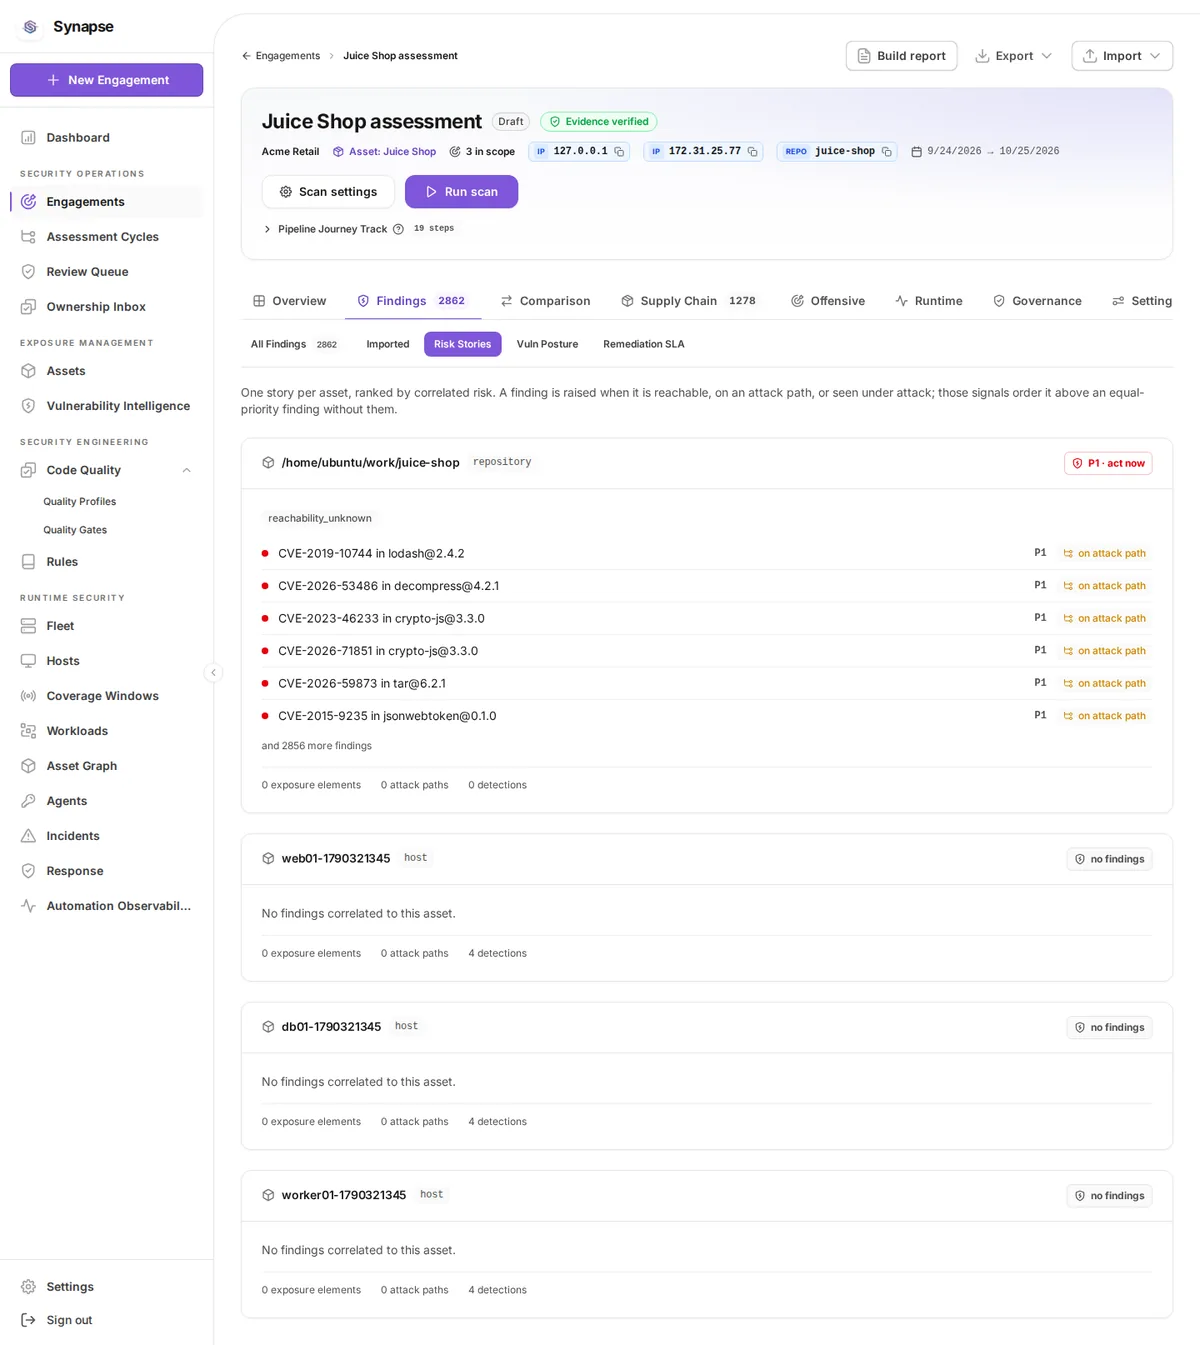Open the Import dropdown

point(1122,56)
